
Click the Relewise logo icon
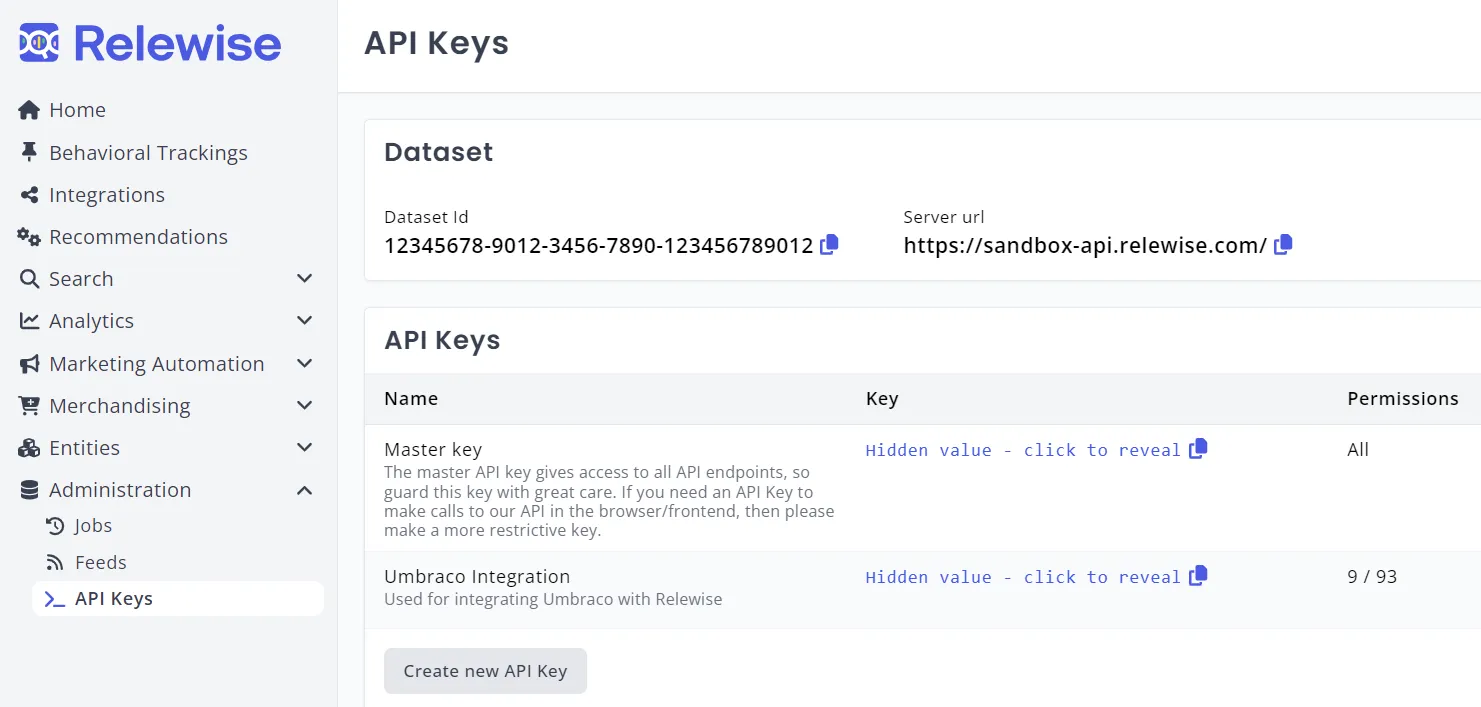coord(39,43)
